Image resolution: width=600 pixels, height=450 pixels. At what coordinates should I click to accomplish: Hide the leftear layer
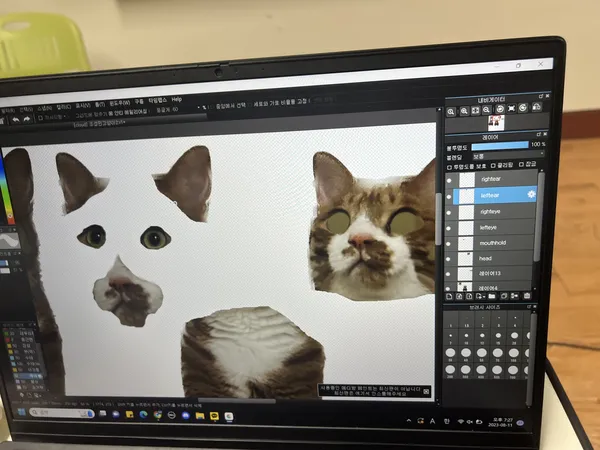point(449,197)
